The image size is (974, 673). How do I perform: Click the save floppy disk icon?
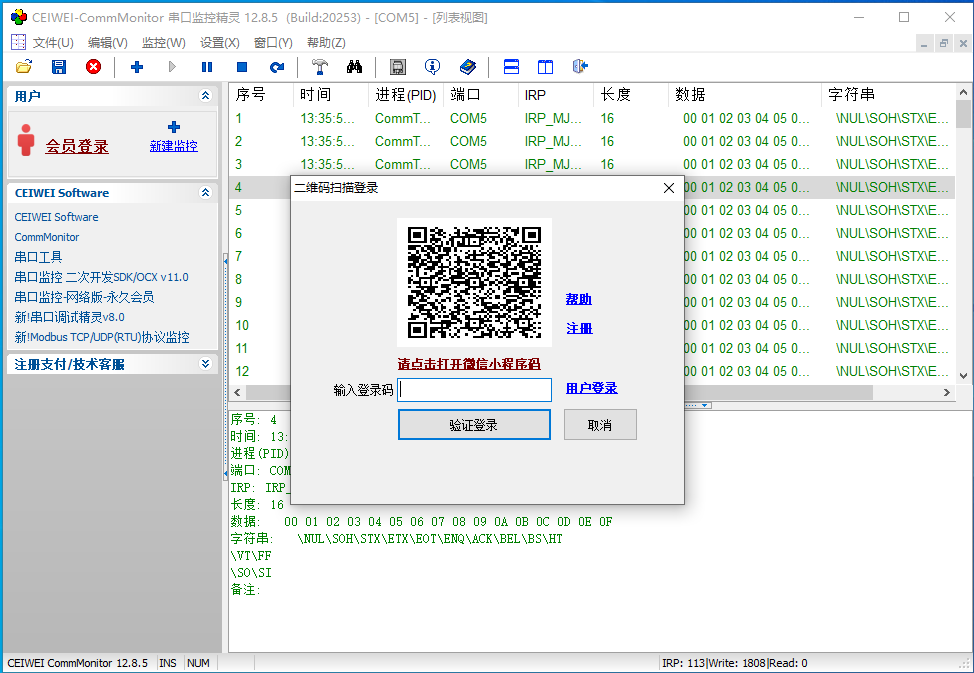[x=59, y=67]
